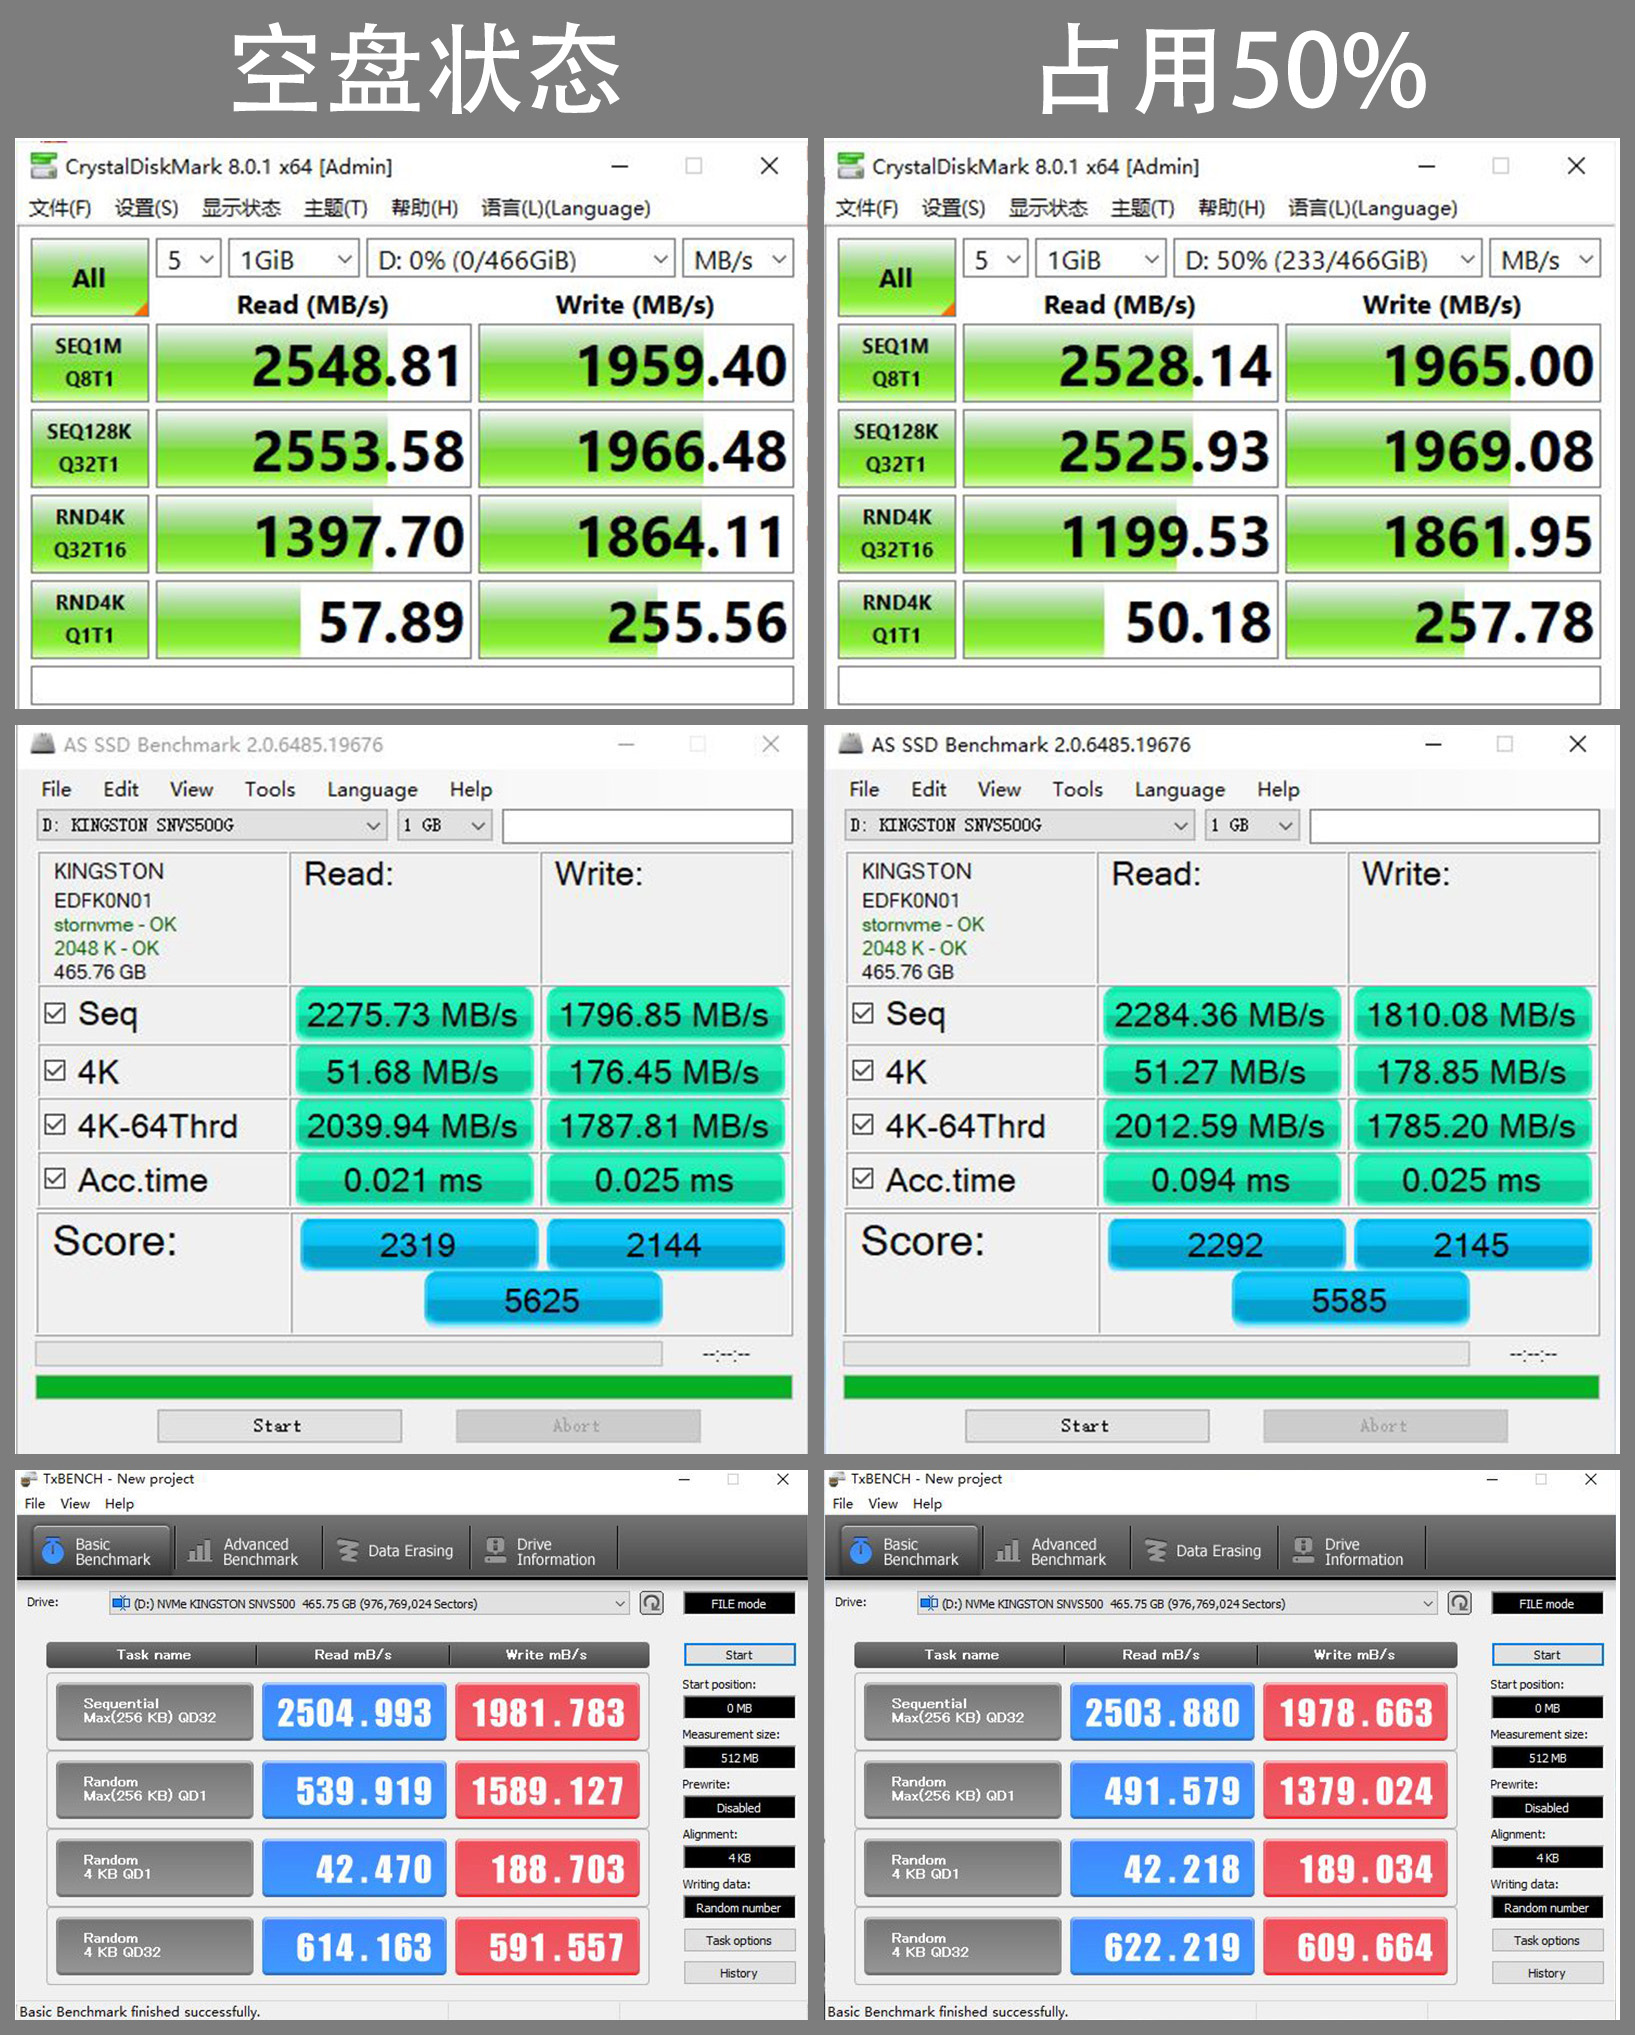Click History in TxBENCH reading 2503.880
This screenshot has height=2035, width=1635.
1547,1973
